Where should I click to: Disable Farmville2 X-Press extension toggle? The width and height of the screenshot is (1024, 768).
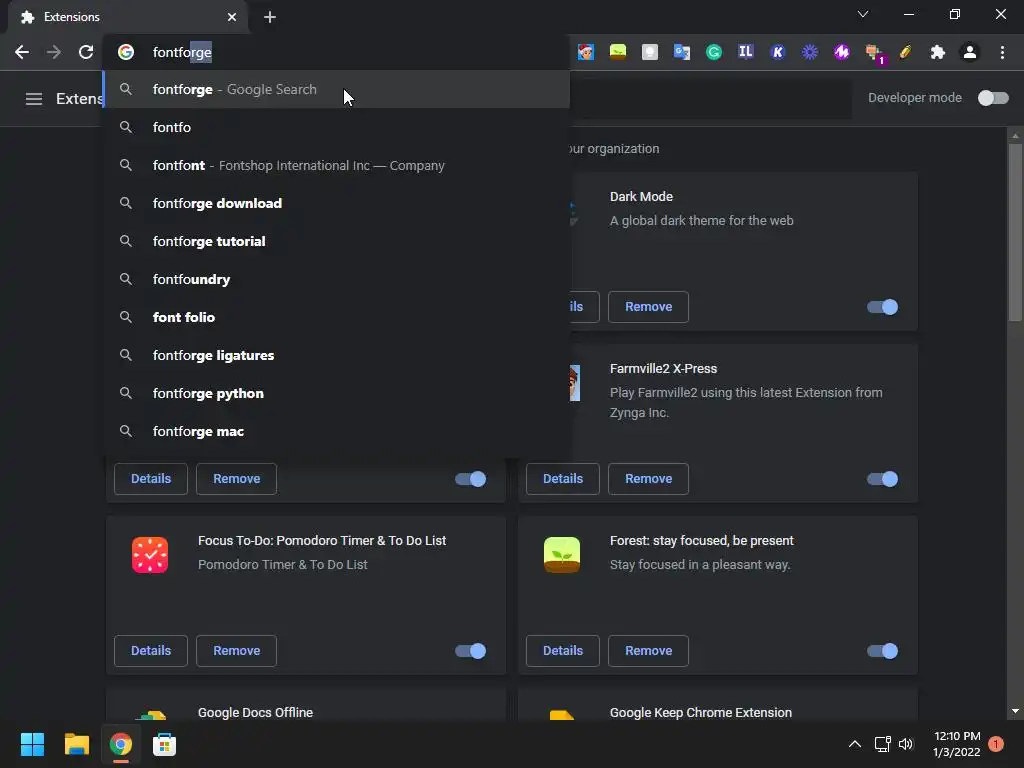882,479
